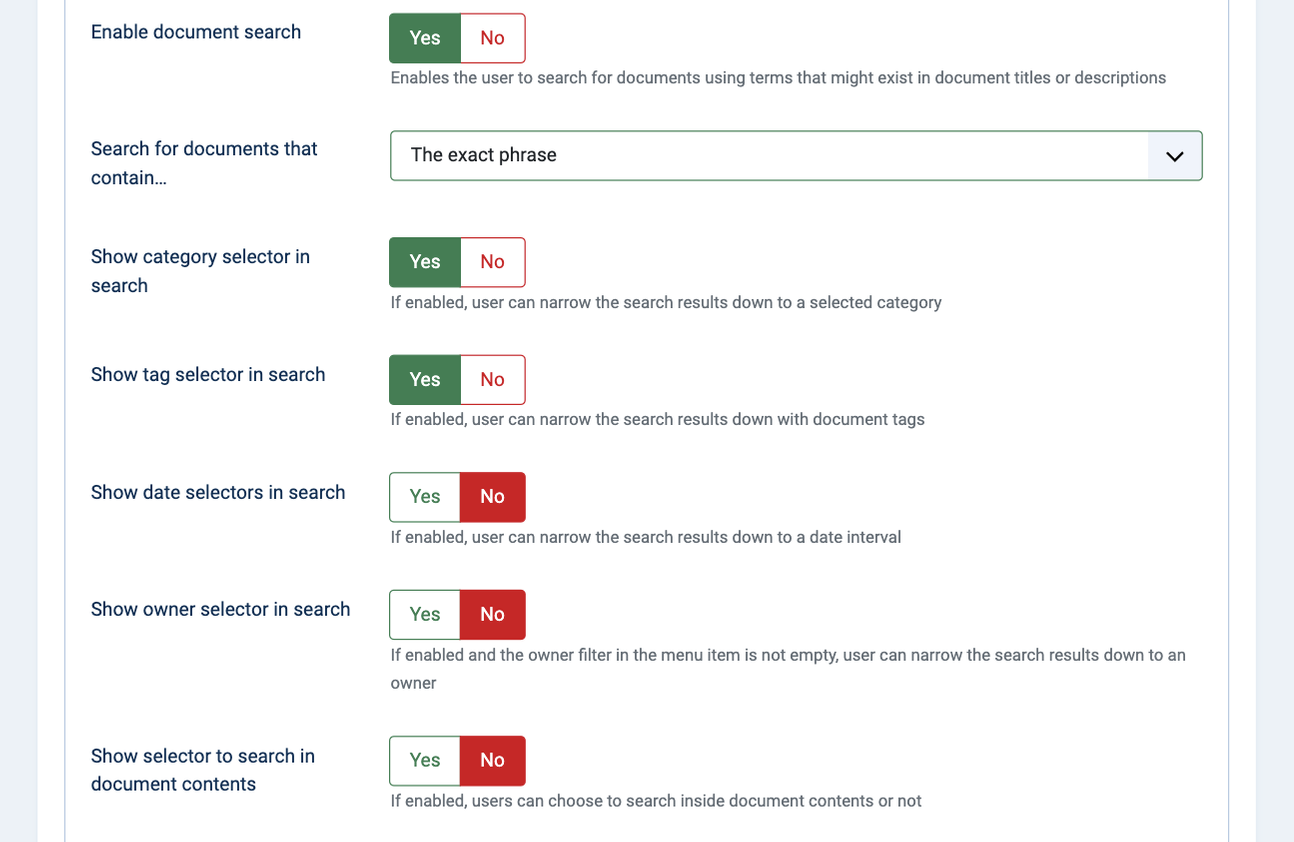Screen dimensions: 1294x842
Task: Set Enable document search to No
Action: (492, 38)
